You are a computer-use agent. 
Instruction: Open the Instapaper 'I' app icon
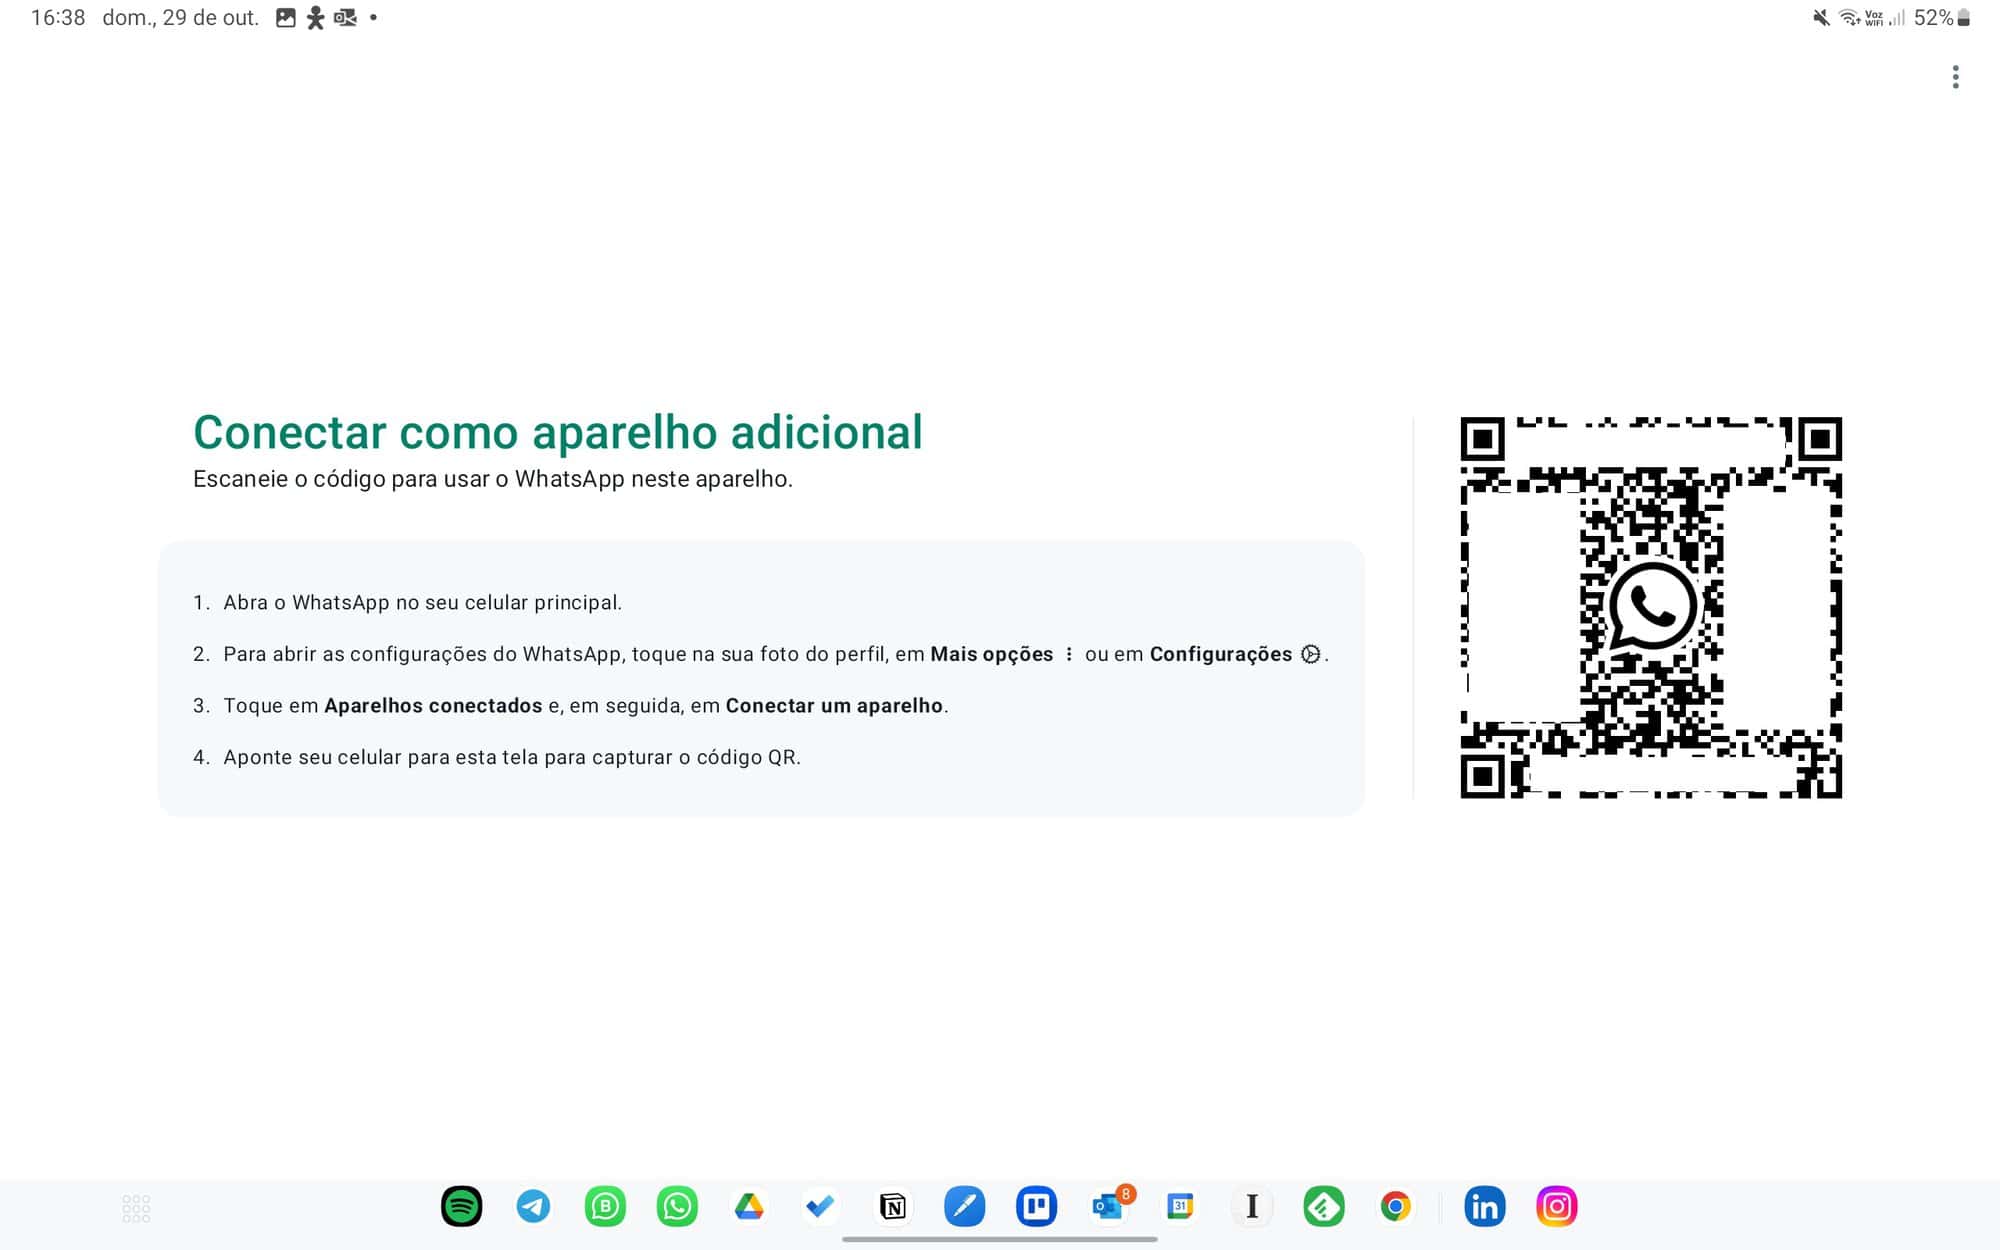pyautogui.click(x=1252, y=1207)
